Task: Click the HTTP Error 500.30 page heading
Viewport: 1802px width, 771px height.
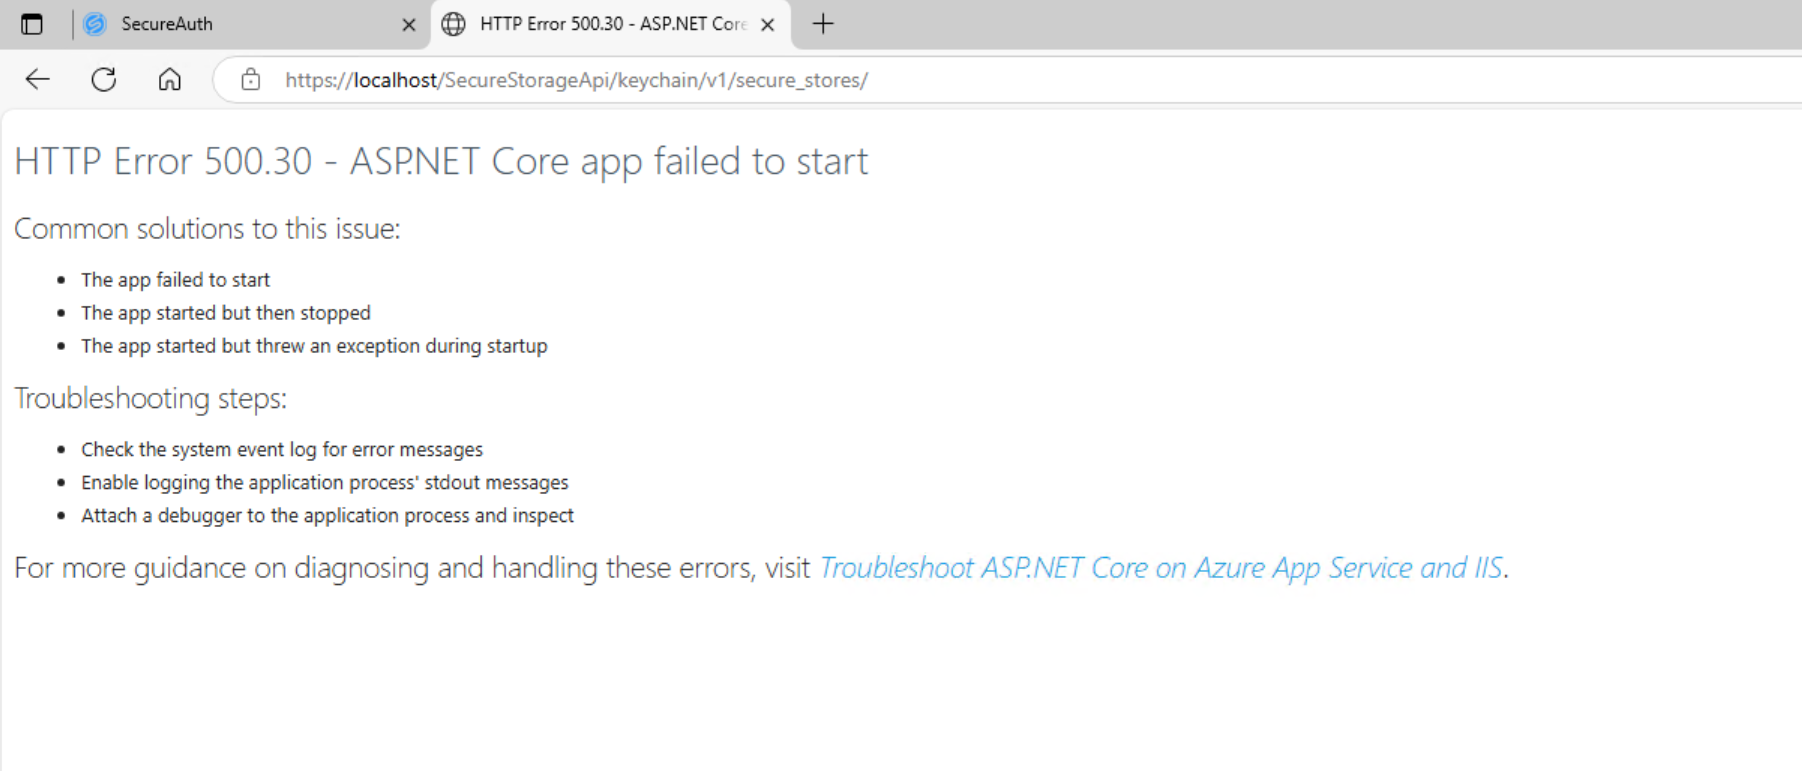Action: tap(441, 161)
